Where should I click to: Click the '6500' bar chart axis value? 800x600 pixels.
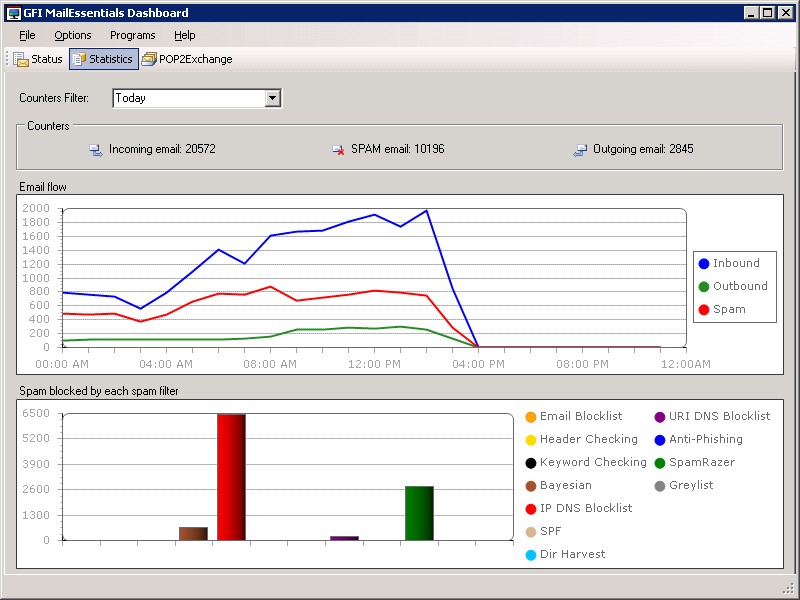point(36,413)
